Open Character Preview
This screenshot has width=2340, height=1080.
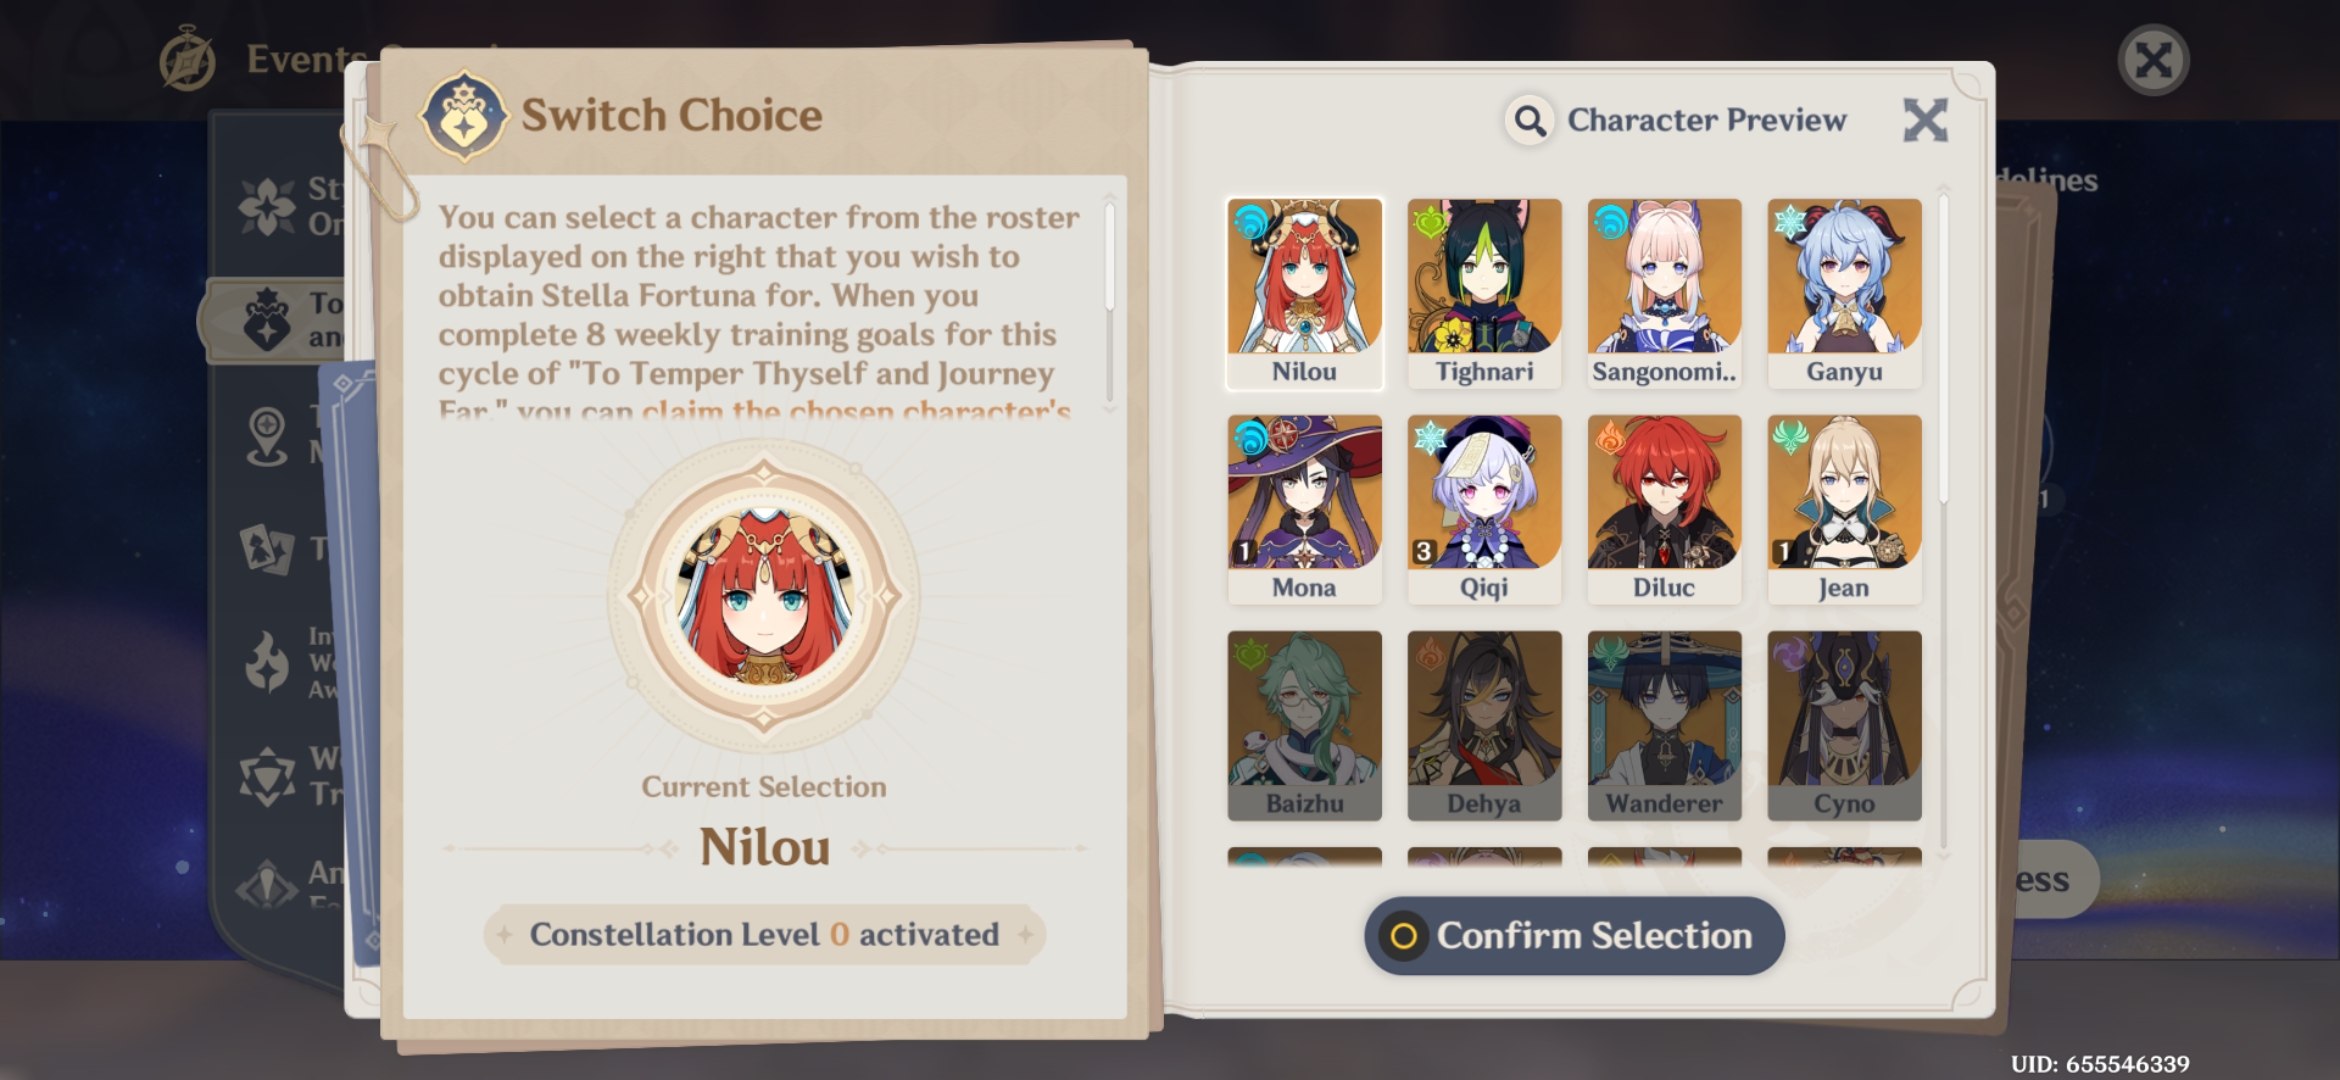click(1677, 120)
